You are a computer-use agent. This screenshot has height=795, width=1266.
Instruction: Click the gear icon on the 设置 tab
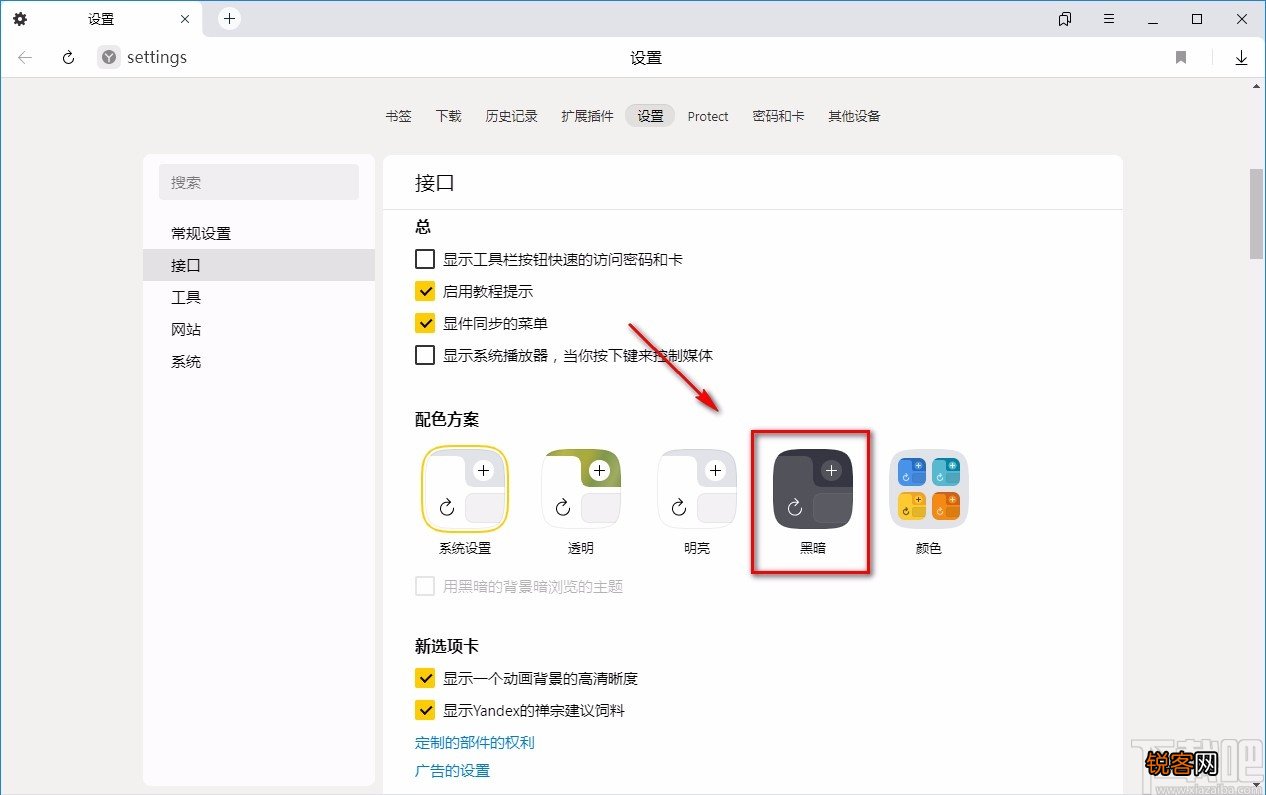20,19
